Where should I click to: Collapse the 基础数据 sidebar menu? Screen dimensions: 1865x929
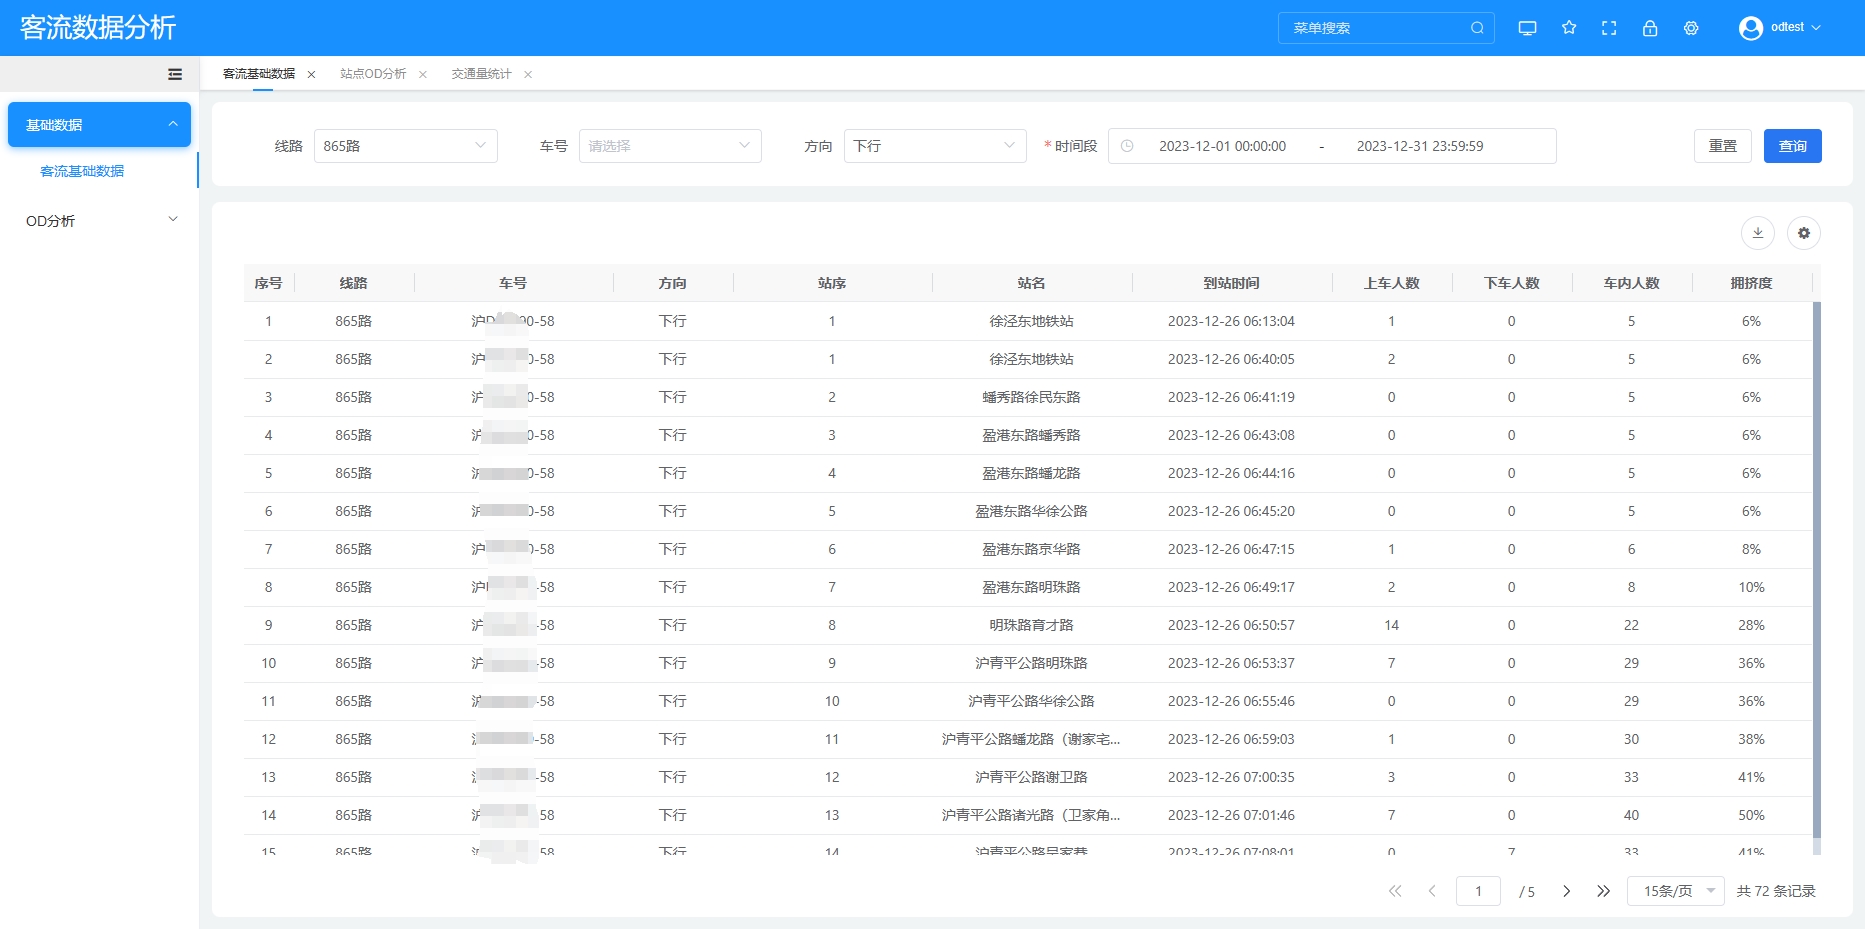(x=99, y=125)
